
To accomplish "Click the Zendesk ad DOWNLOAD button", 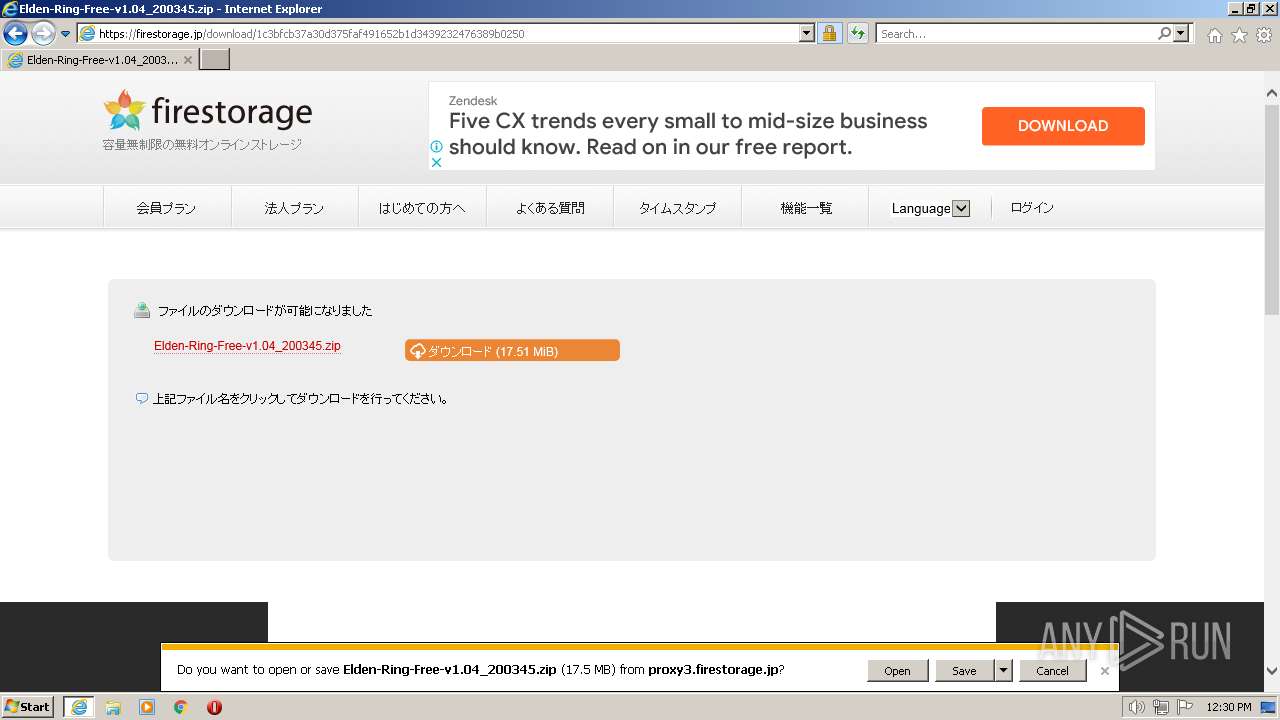I will 1063,126.
